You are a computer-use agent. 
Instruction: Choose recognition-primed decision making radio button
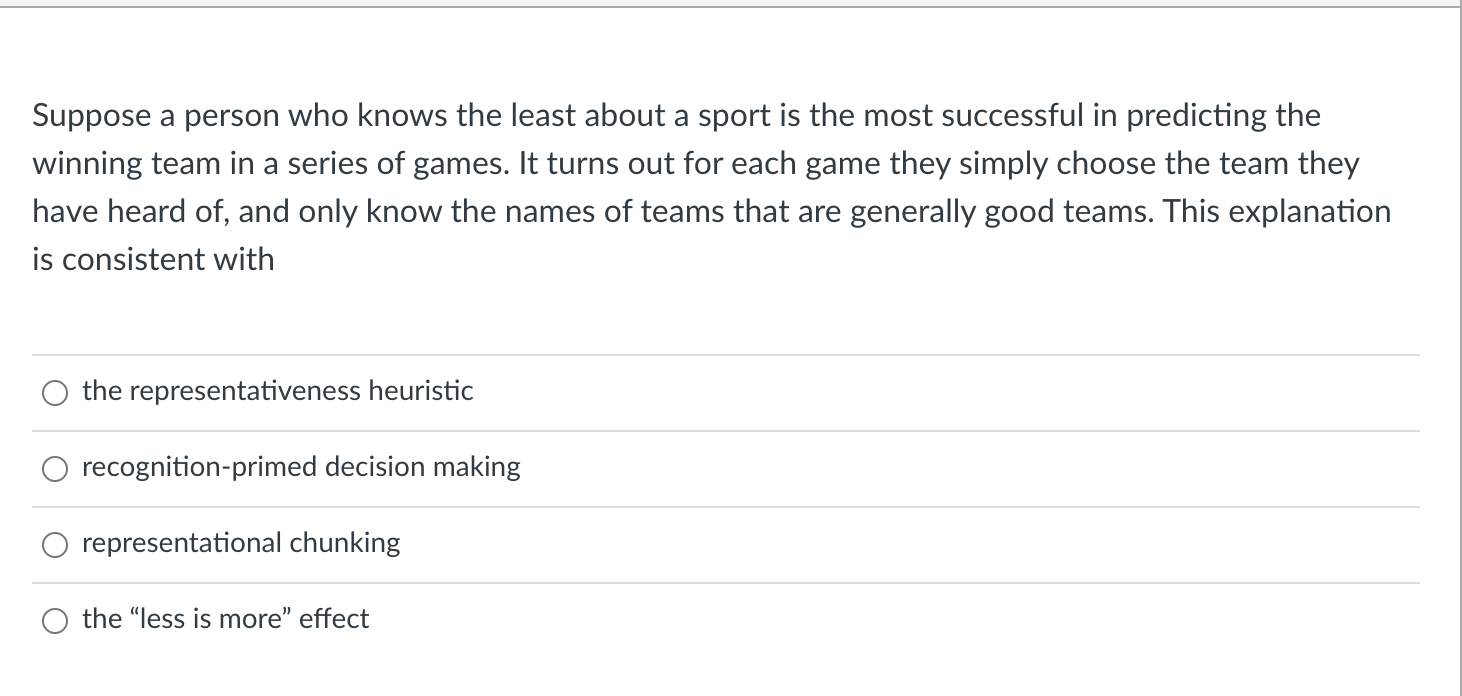pos(53,470)
